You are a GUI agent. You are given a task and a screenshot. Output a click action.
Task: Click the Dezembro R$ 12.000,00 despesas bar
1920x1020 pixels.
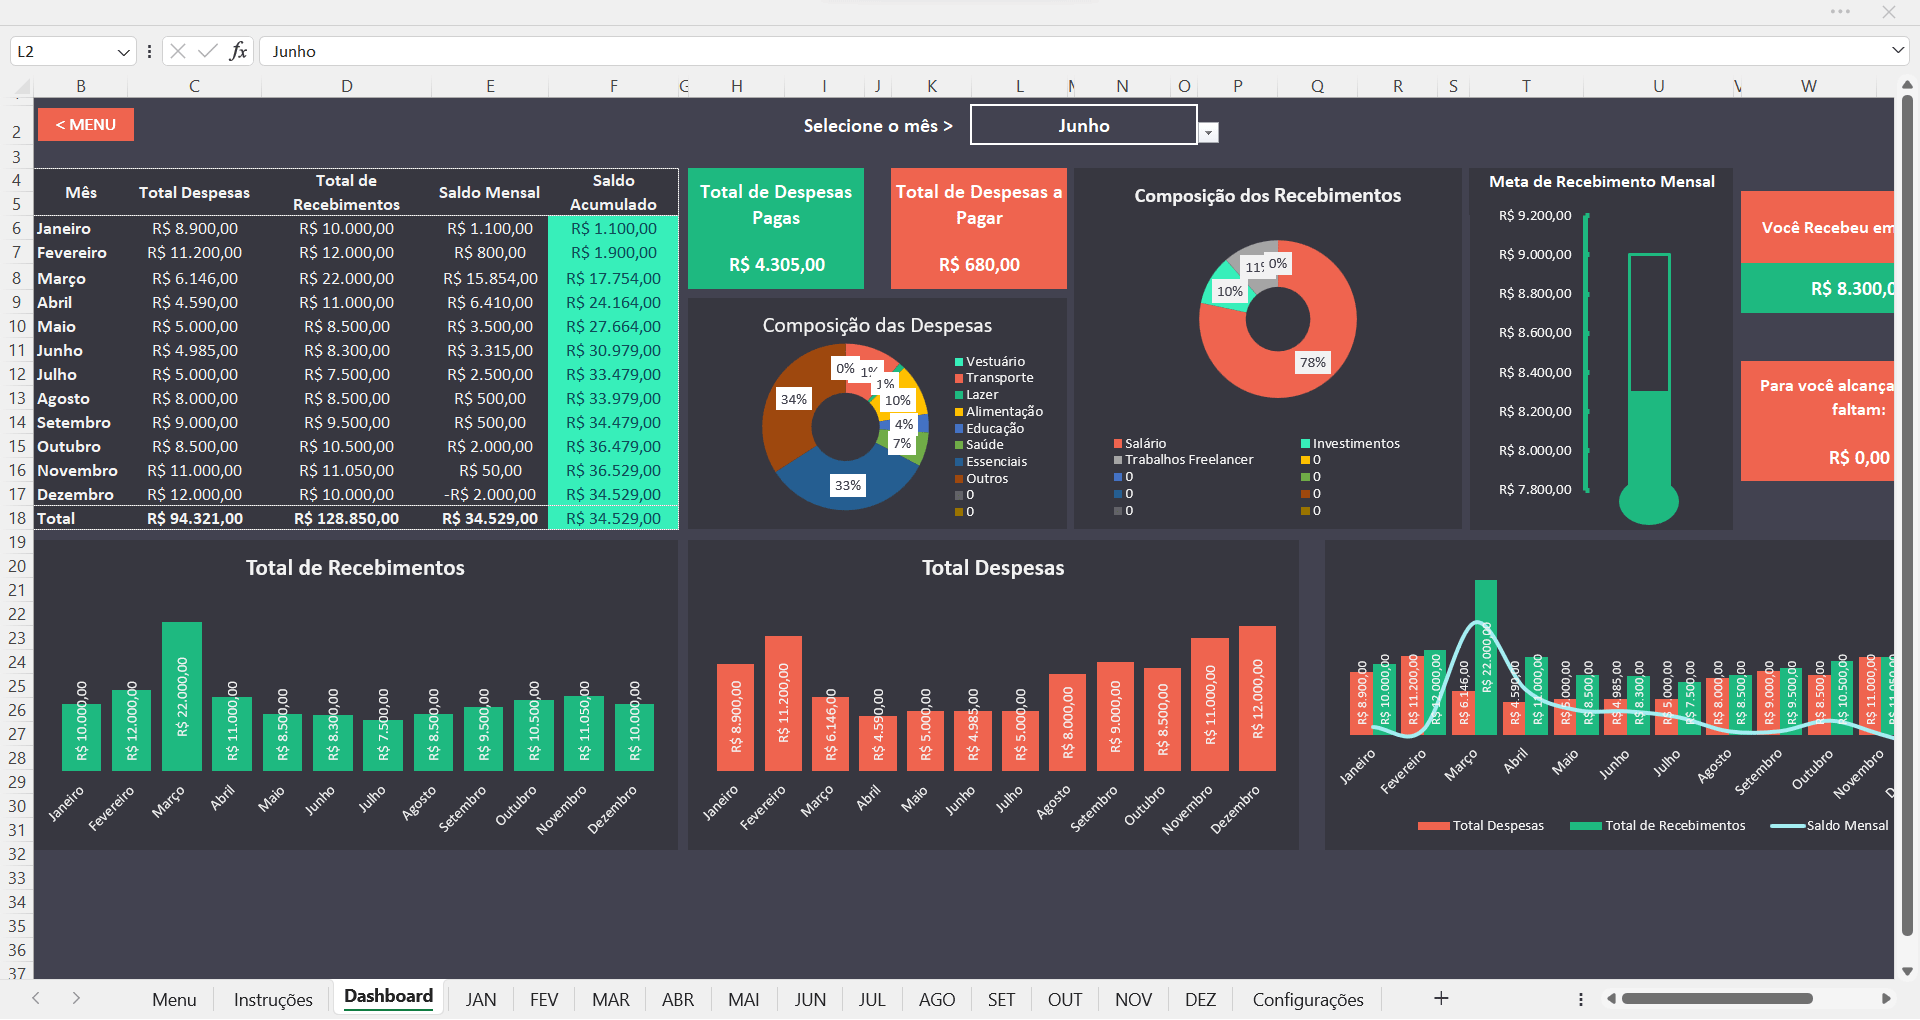tap(1257, 698)
